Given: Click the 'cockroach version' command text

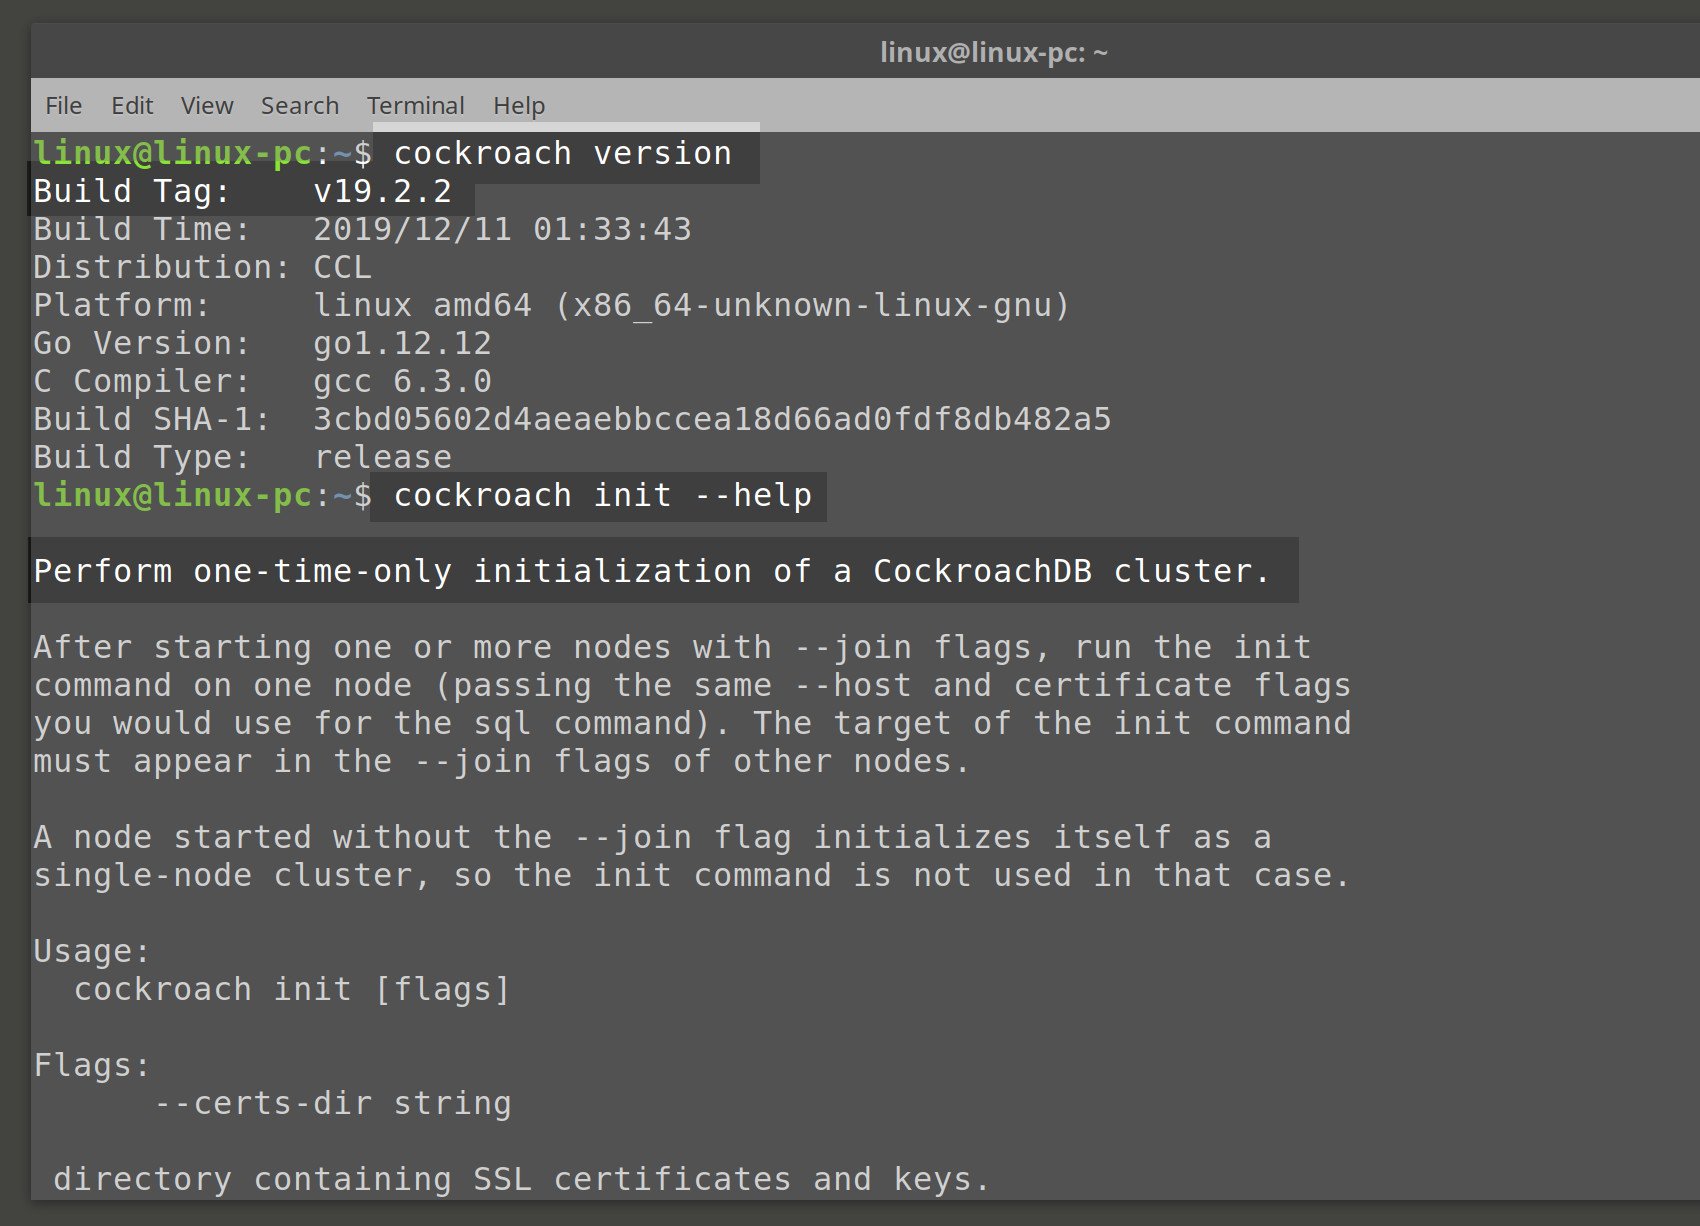Looking at the screenshot, I should click(563, 153).
